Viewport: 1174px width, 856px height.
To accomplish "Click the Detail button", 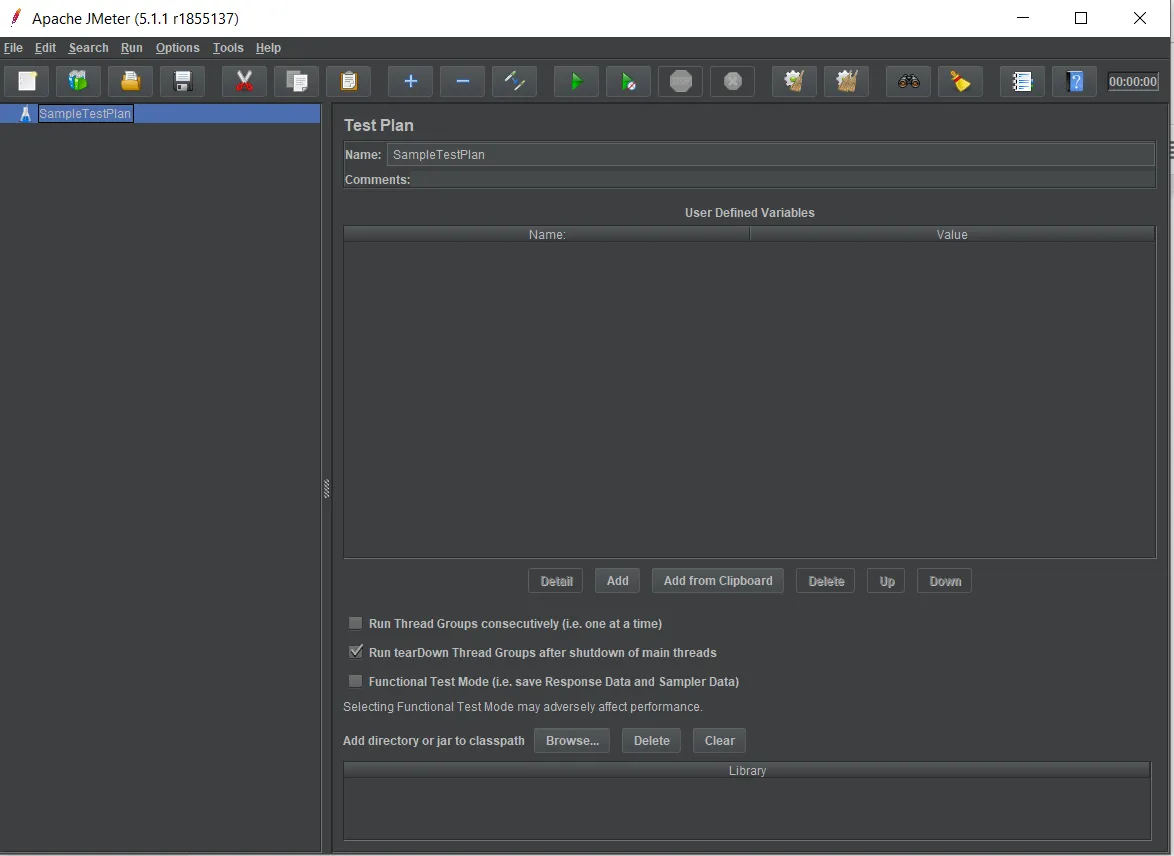I will pyautogui.click(x=556, y=581).
